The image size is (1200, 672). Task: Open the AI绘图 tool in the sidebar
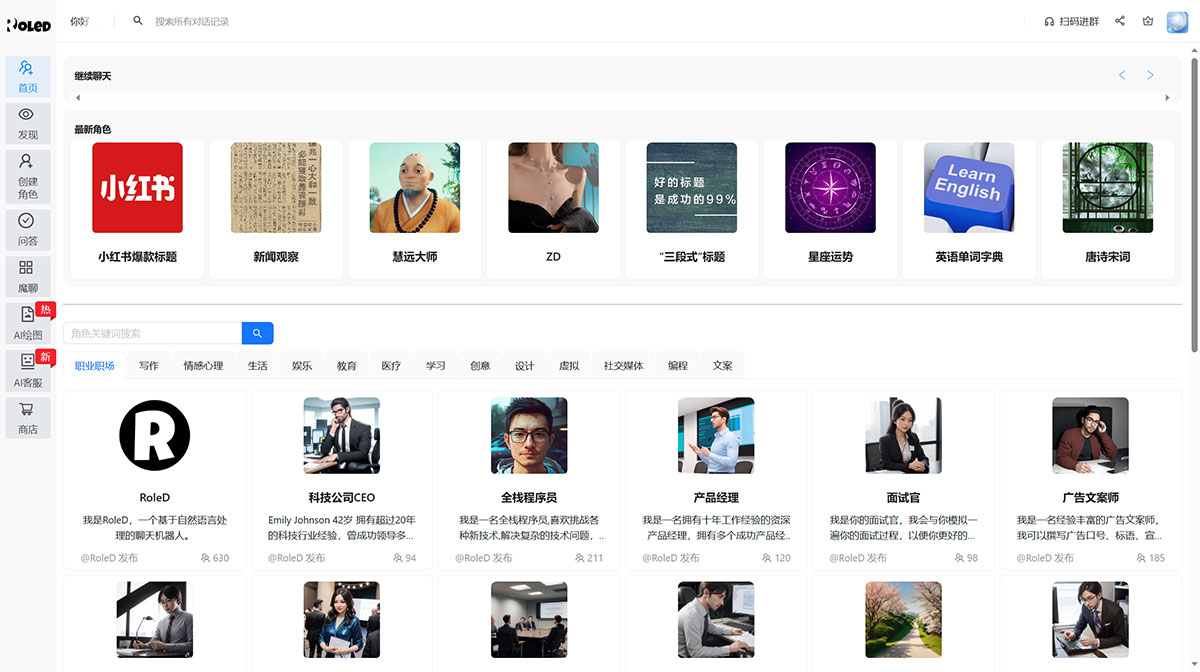(x=27, y=324)
